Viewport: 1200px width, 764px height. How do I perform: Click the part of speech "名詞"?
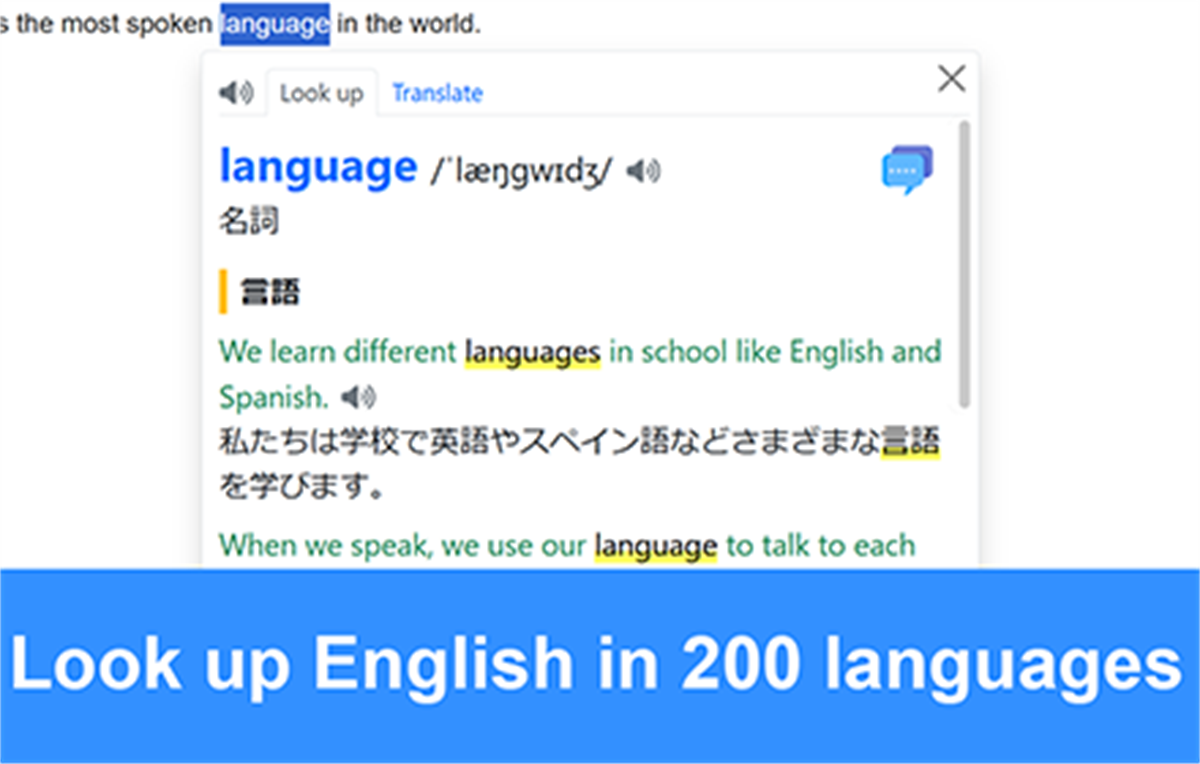pos(249,221)
